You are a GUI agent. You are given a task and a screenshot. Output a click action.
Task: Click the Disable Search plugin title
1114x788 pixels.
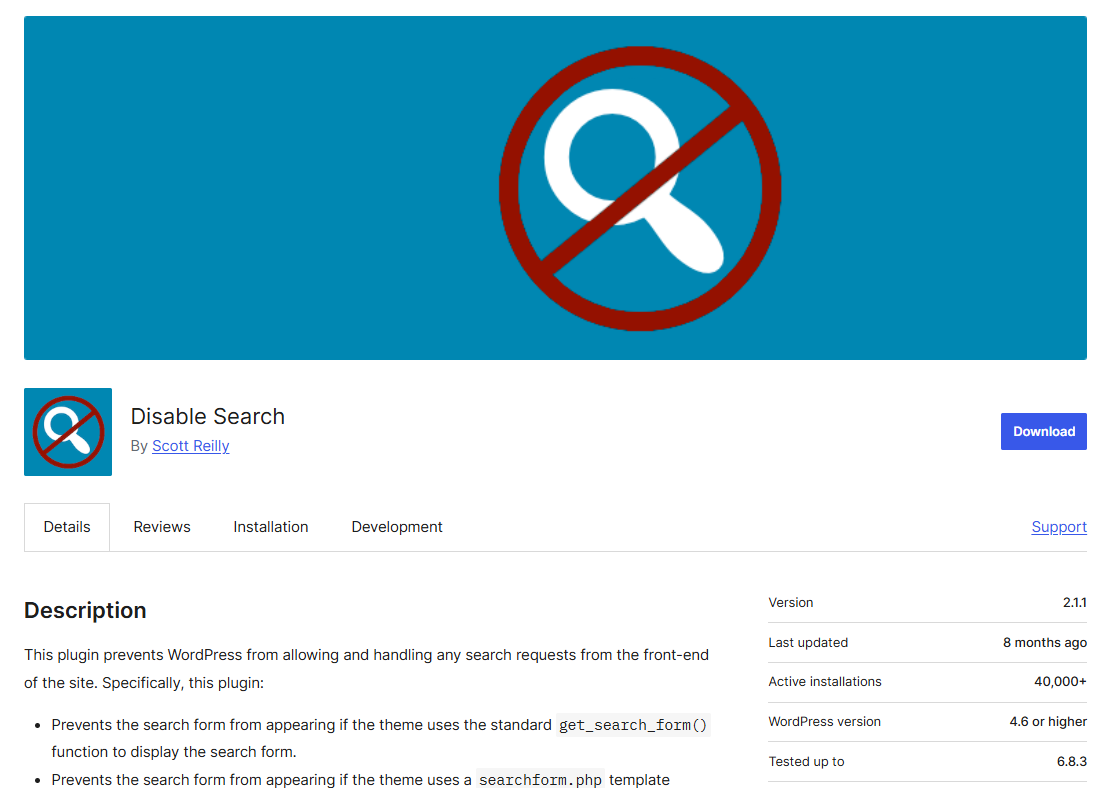pos(207,416)
